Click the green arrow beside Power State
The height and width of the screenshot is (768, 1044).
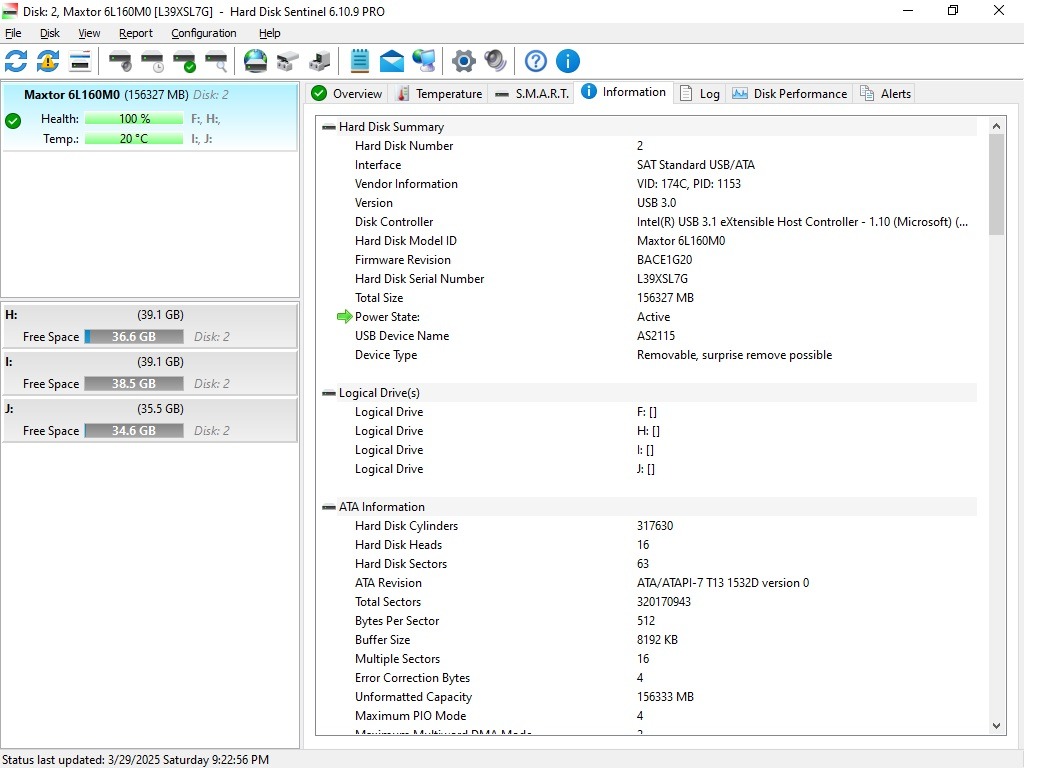(x=344, y=316)
